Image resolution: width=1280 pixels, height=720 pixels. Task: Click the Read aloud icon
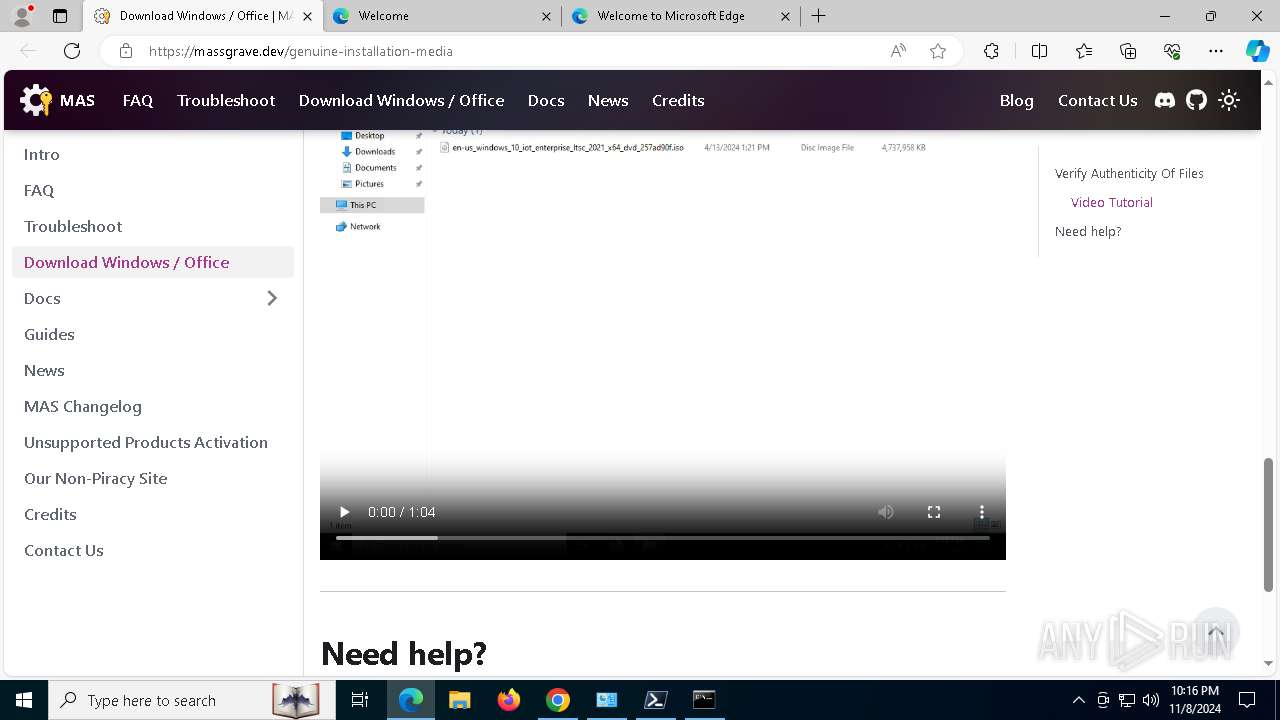898,51
